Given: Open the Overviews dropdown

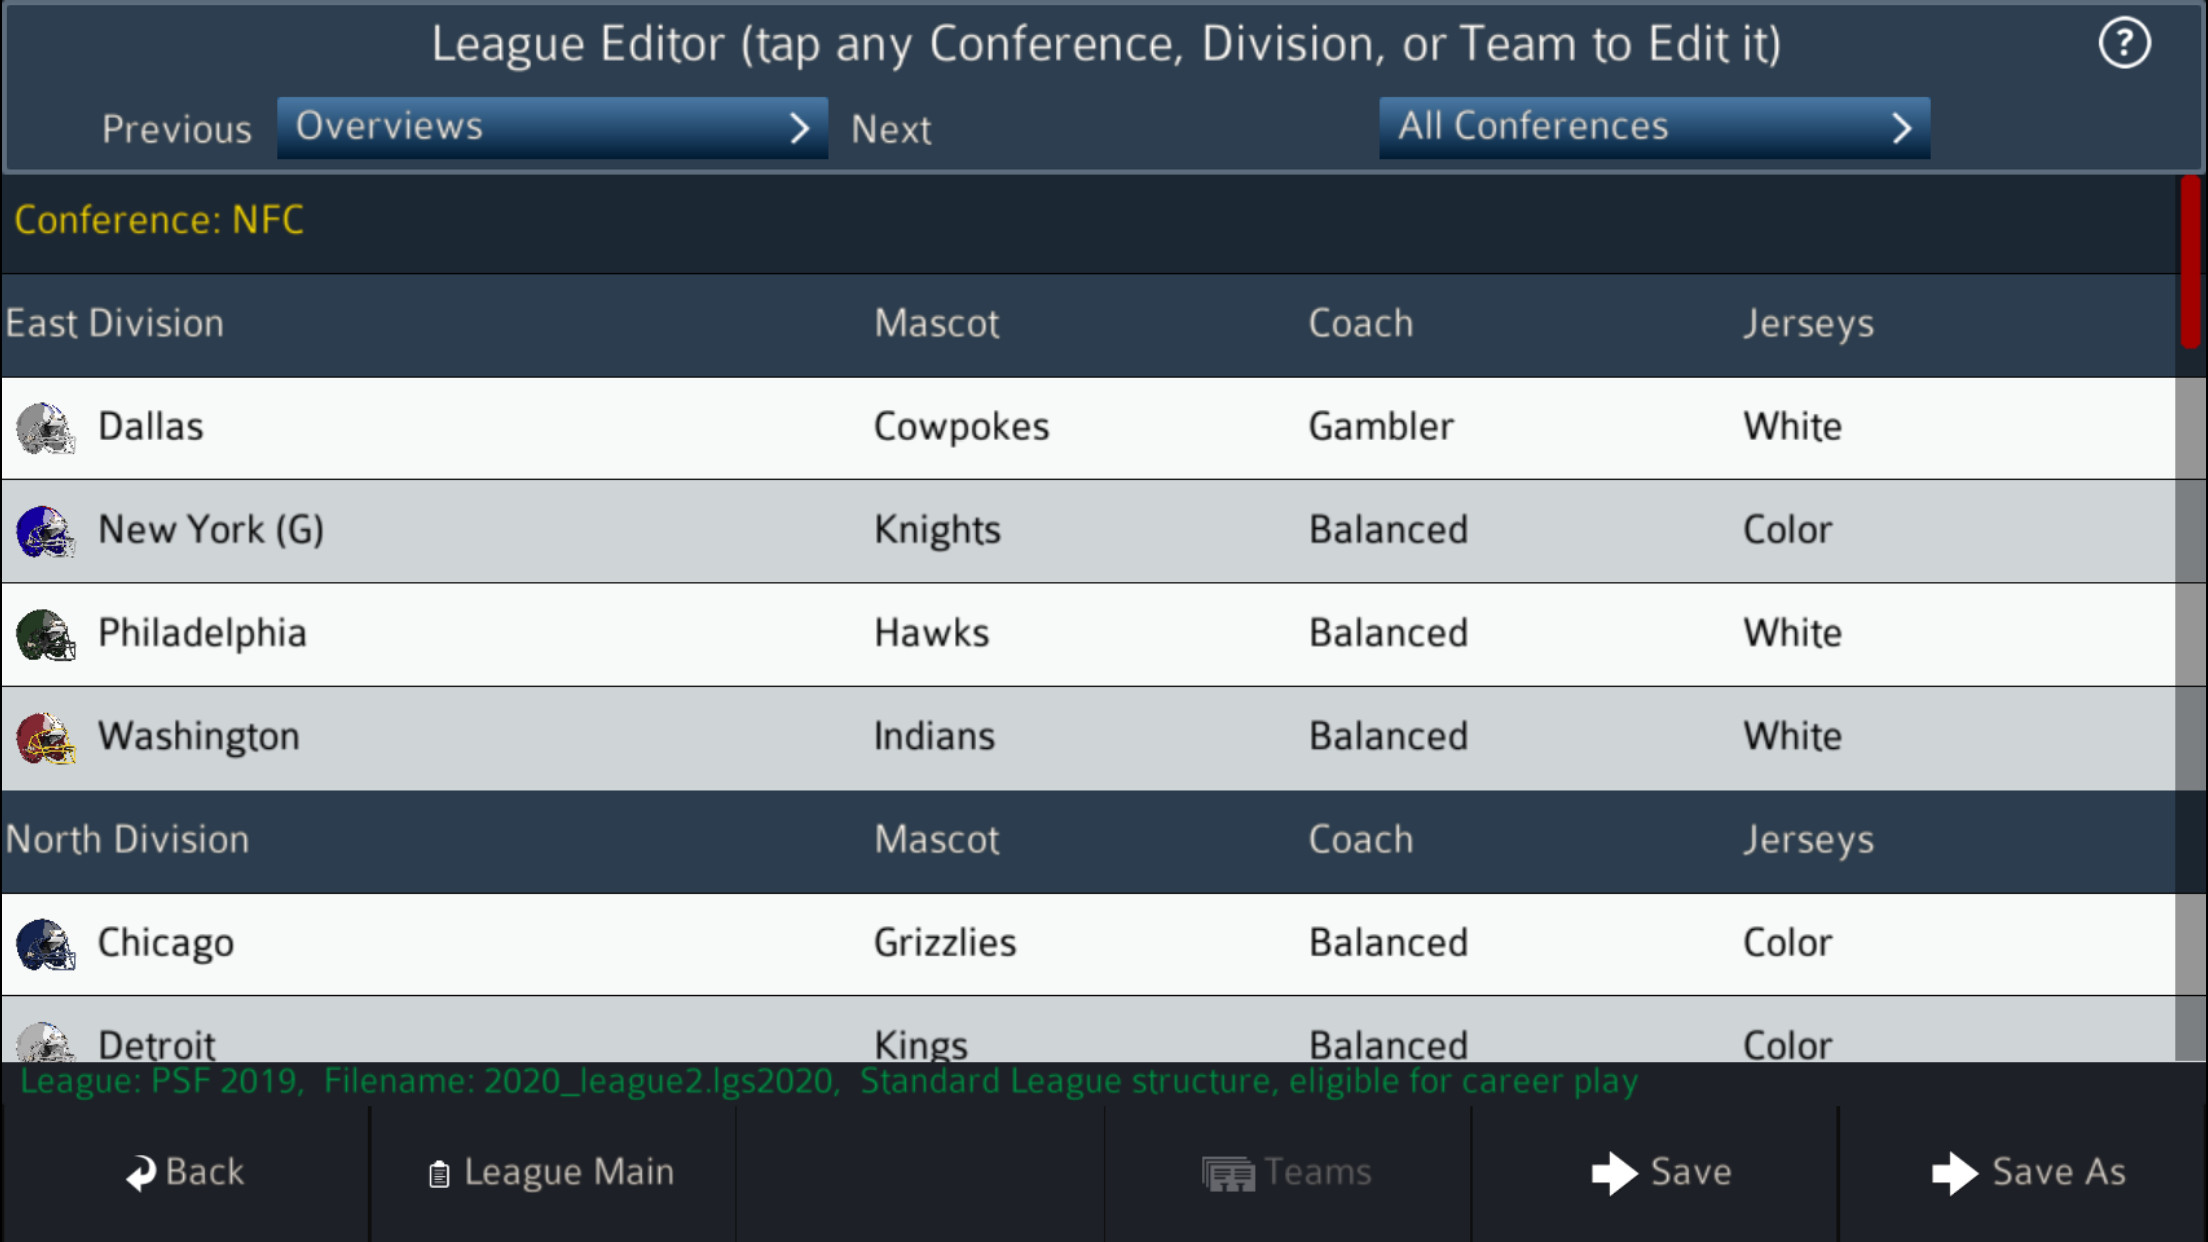Looking at the screenshot, I should [x=552, y=127].
